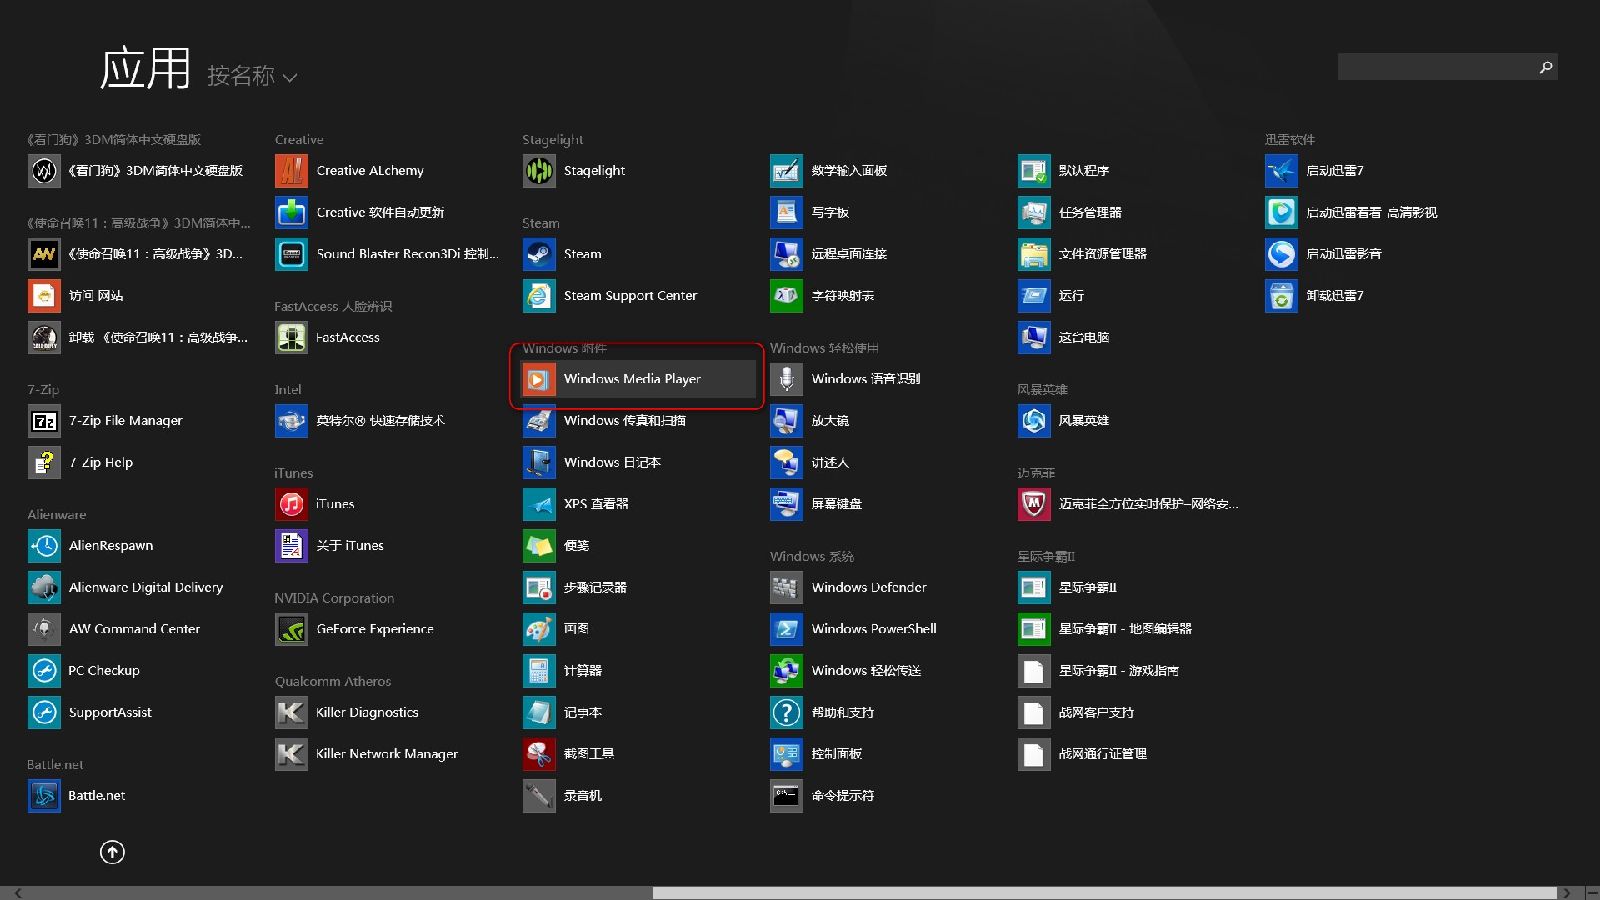Launch Windows PowerShell

(x=854, y=629)
